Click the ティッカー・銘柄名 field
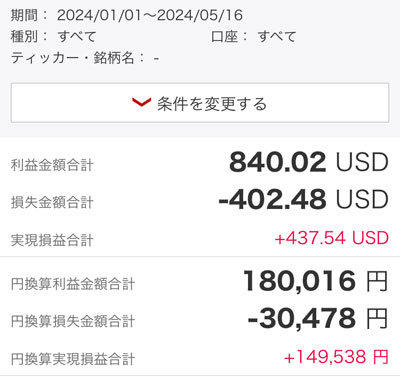Viewport: 400px width, 378px height. pyautogui.click(x=85, y=58)
